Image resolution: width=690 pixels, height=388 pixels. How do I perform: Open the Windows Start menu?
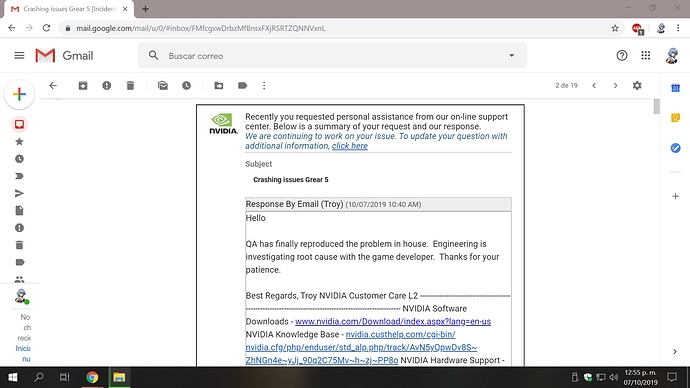pyautogui.click(x=12, y=377)
